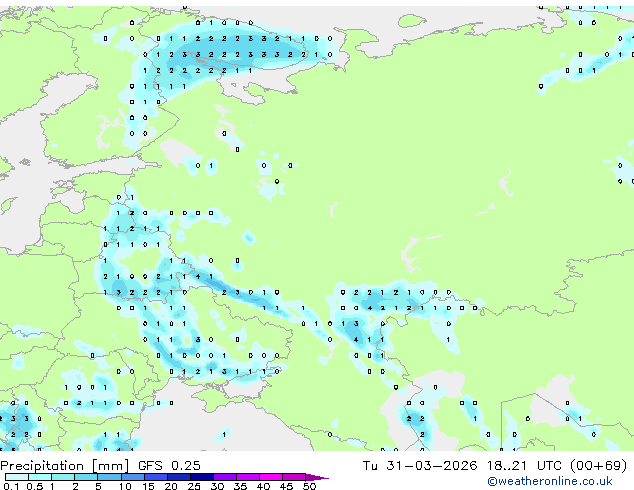Click the "(00+69)" forecast offset text

598,466
